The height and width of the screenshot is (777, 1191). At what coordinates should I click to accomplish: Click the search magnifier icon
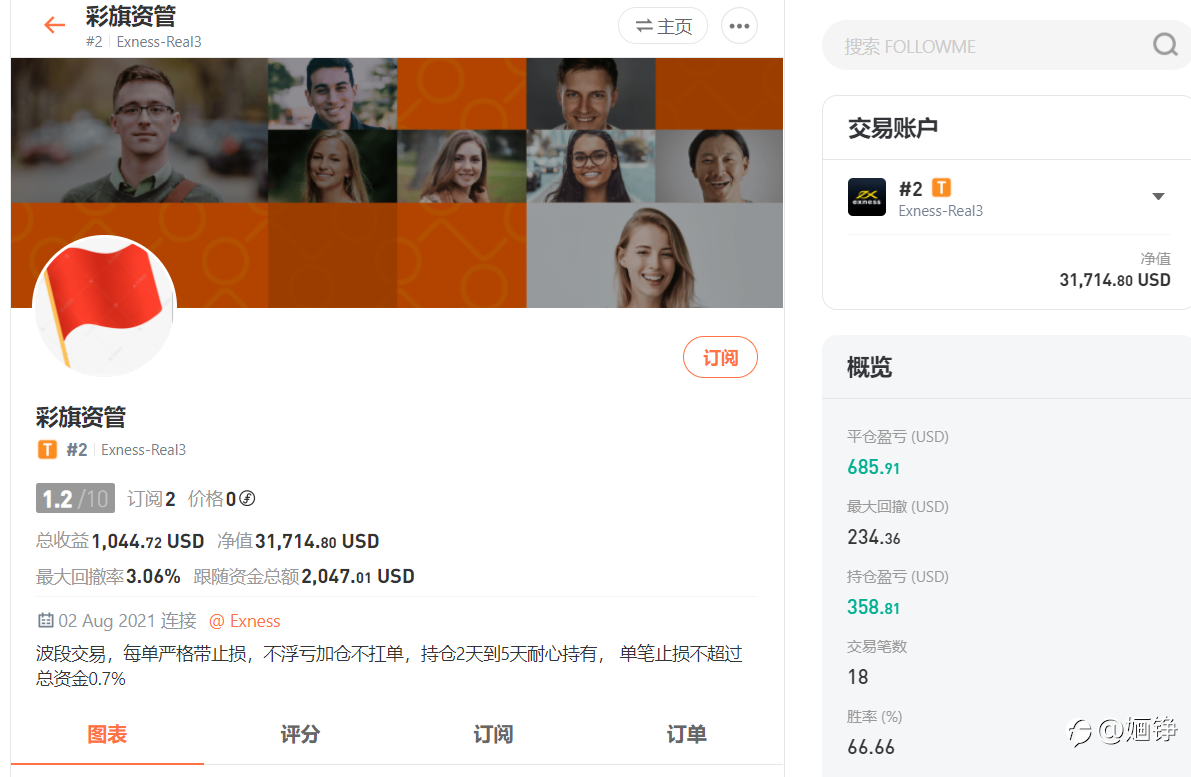1164,45
